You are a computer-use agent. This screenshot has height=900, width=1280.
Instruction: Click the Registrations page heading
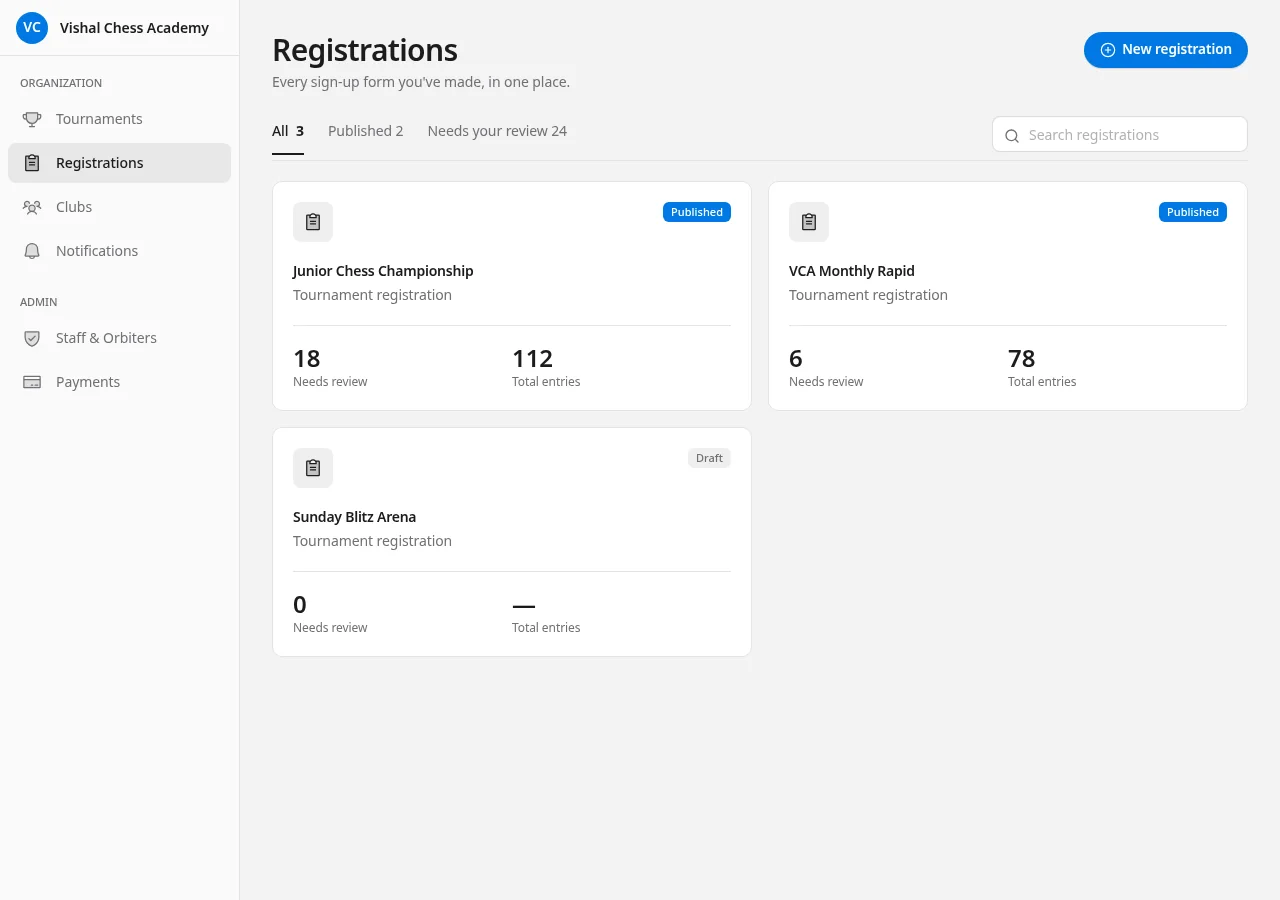click(x=365, y=50)
